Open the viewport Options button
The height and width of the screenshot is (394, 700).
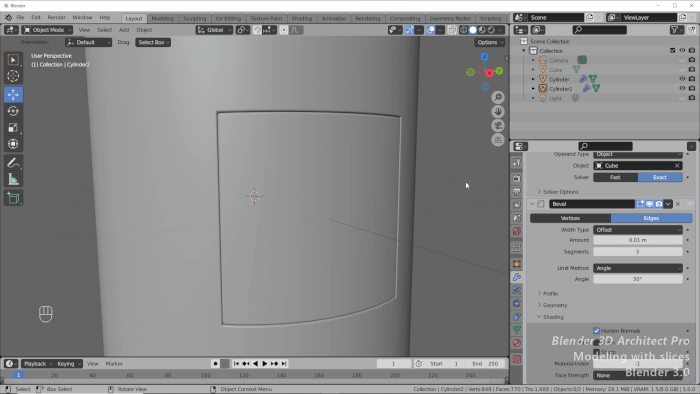click(490, 42)
